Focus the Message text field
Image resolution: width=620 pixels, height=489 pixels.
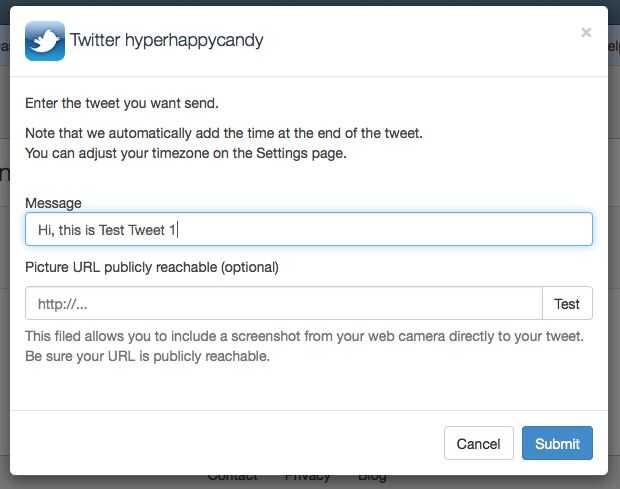[309, 229]
